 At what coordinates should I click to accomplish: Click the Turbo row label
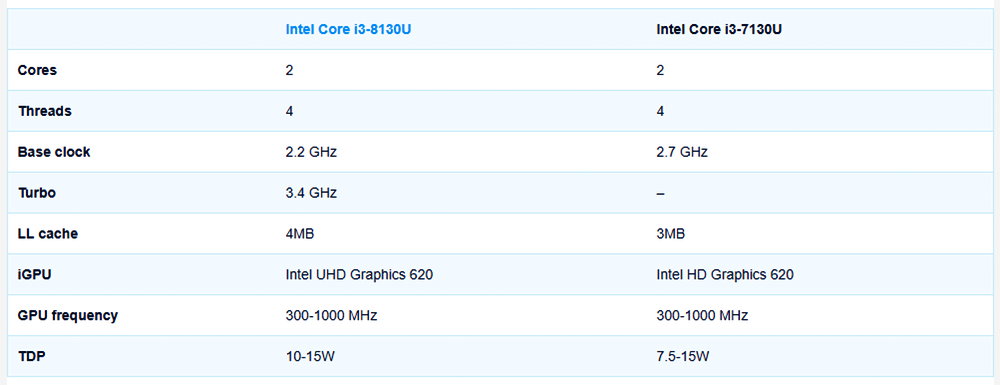36,192
